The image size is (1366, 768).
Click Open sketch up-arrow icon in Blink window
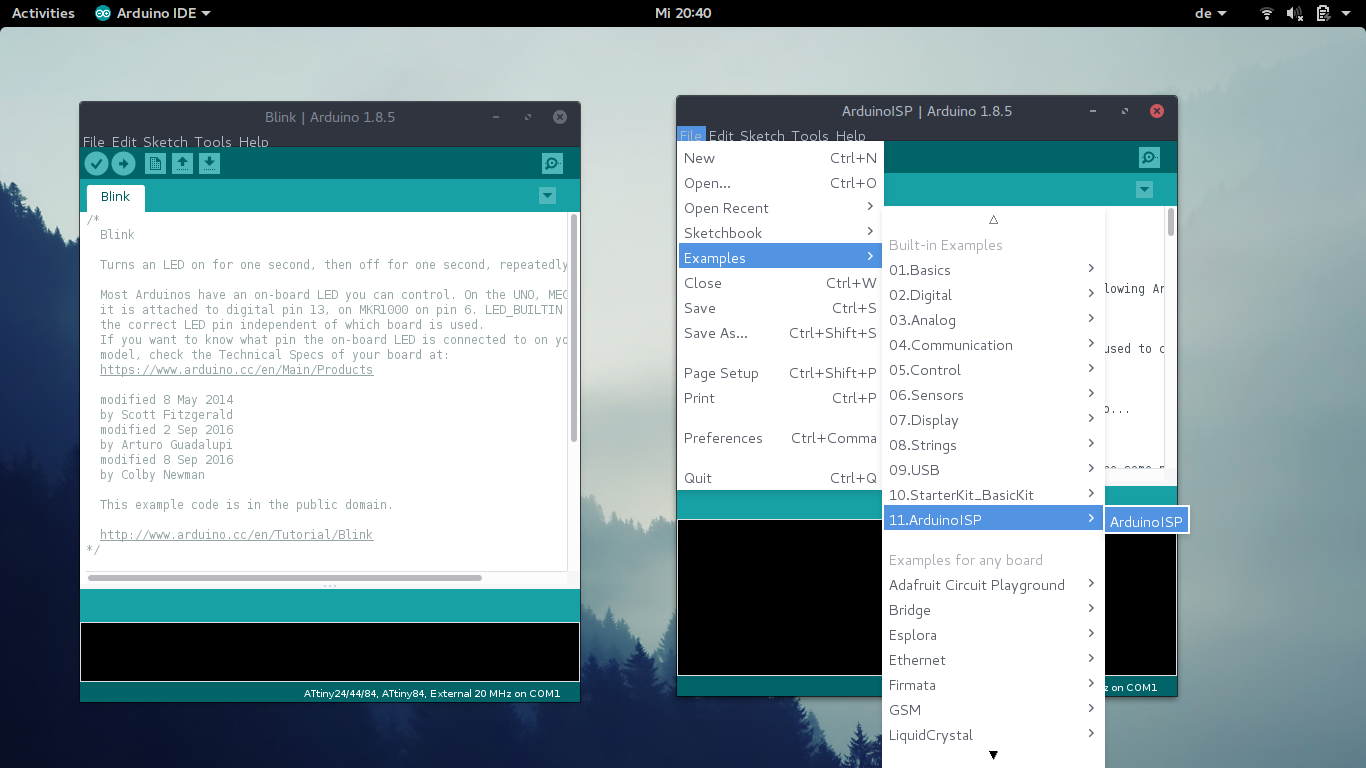[182, 164]
